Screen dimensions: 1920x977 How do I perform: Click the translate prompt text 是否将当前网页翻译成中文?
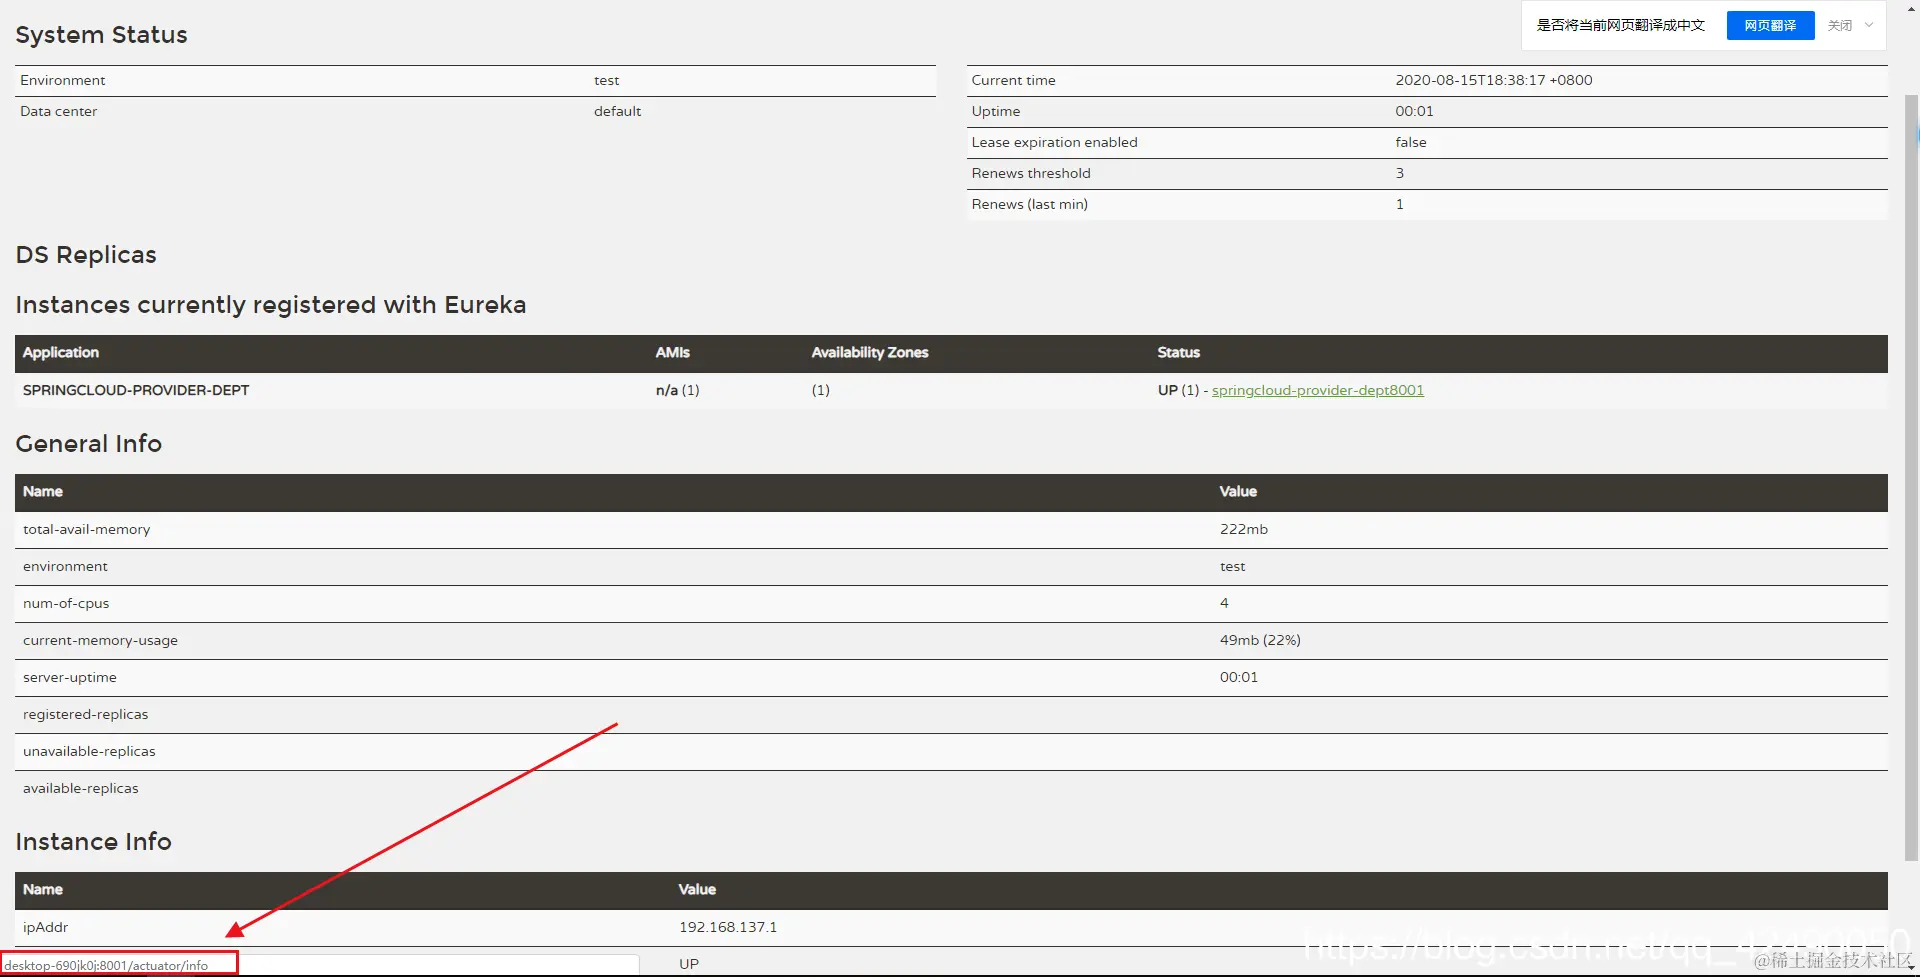(1620, 25)
